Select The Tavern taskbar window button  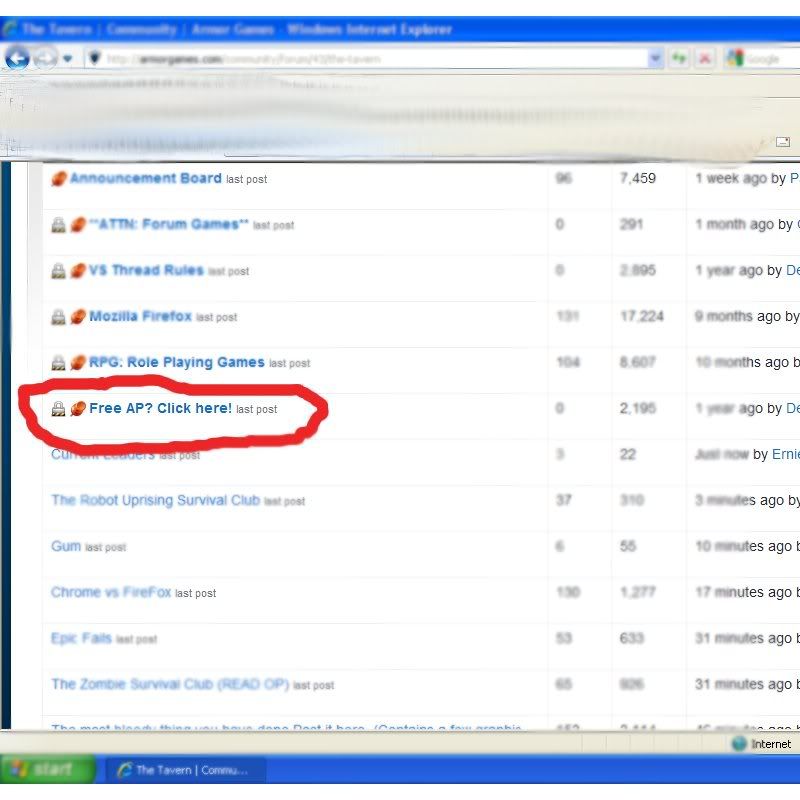pyautogui.click(x=186, y=770)
